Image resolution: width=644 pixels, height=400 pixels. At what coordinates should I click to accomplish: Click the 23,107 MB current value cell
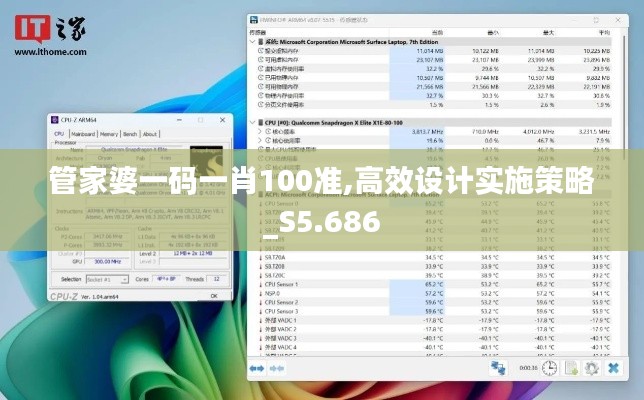(x=430, y=60)
